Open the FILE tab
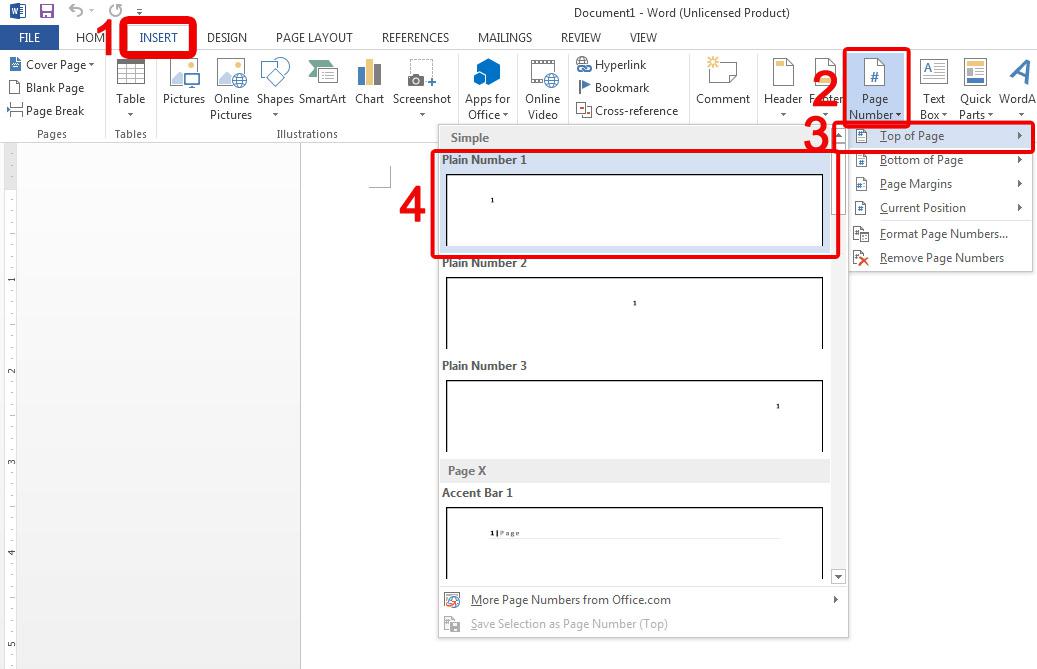The width and height of the screenshot is (1037, 669). [29, 38]
